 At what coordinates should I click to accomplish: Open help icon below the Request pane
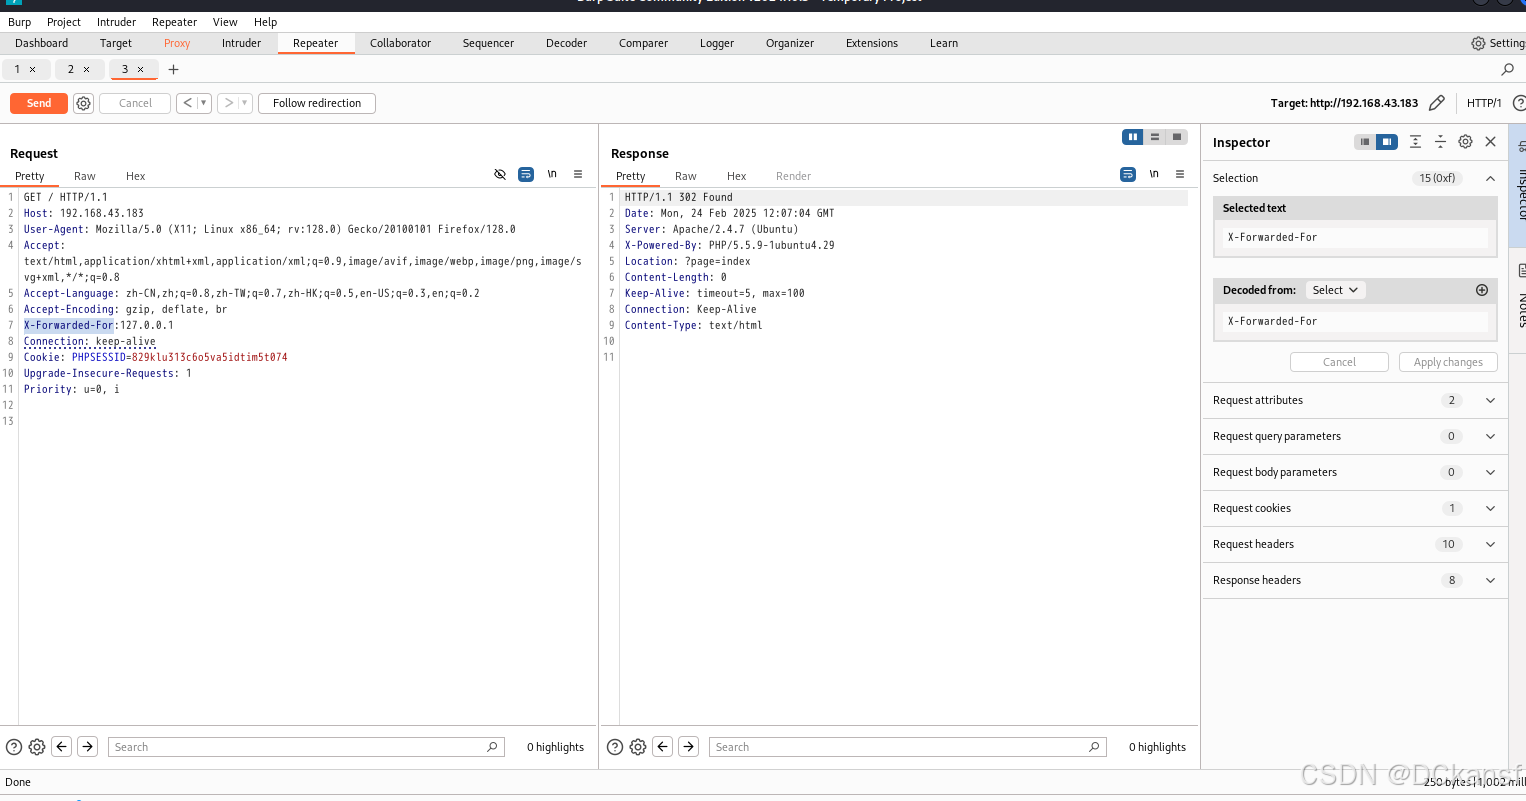point(14,747)
